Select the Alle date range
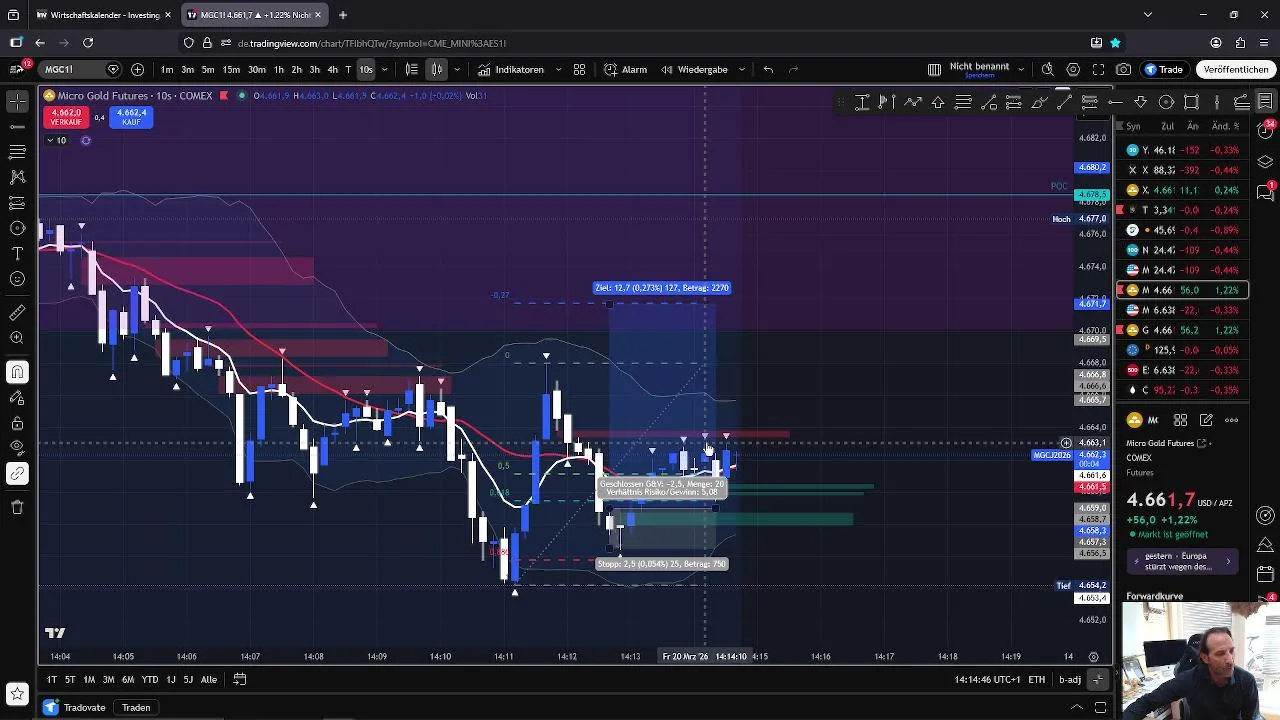Viewport: 1280px width, 720px height. tap(209, 679)
